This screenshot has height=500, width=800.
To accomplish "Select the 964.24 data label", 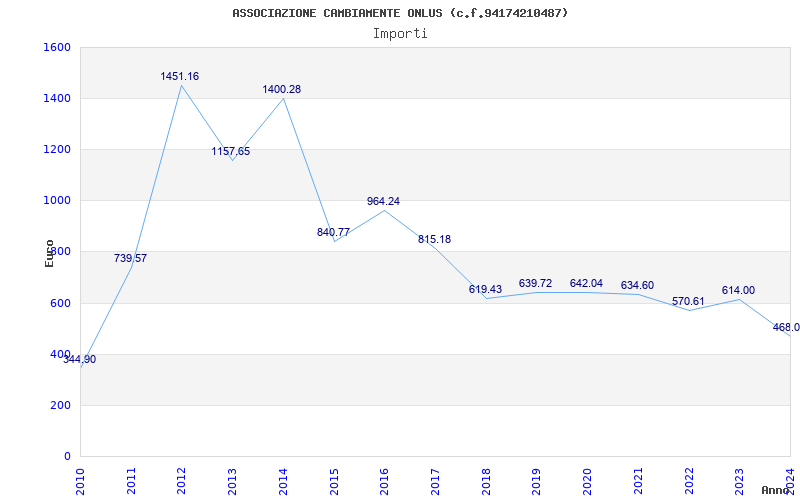I will tap(383, 202).
